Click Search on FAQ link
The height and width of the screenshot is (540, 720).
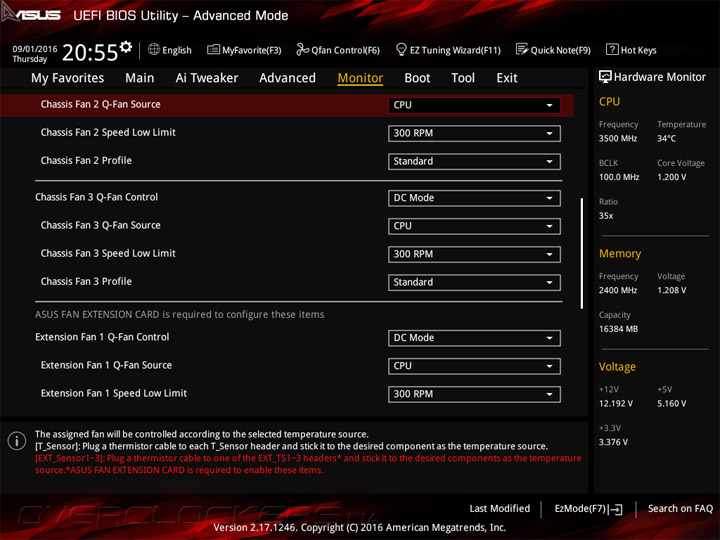tap(680, 509)
